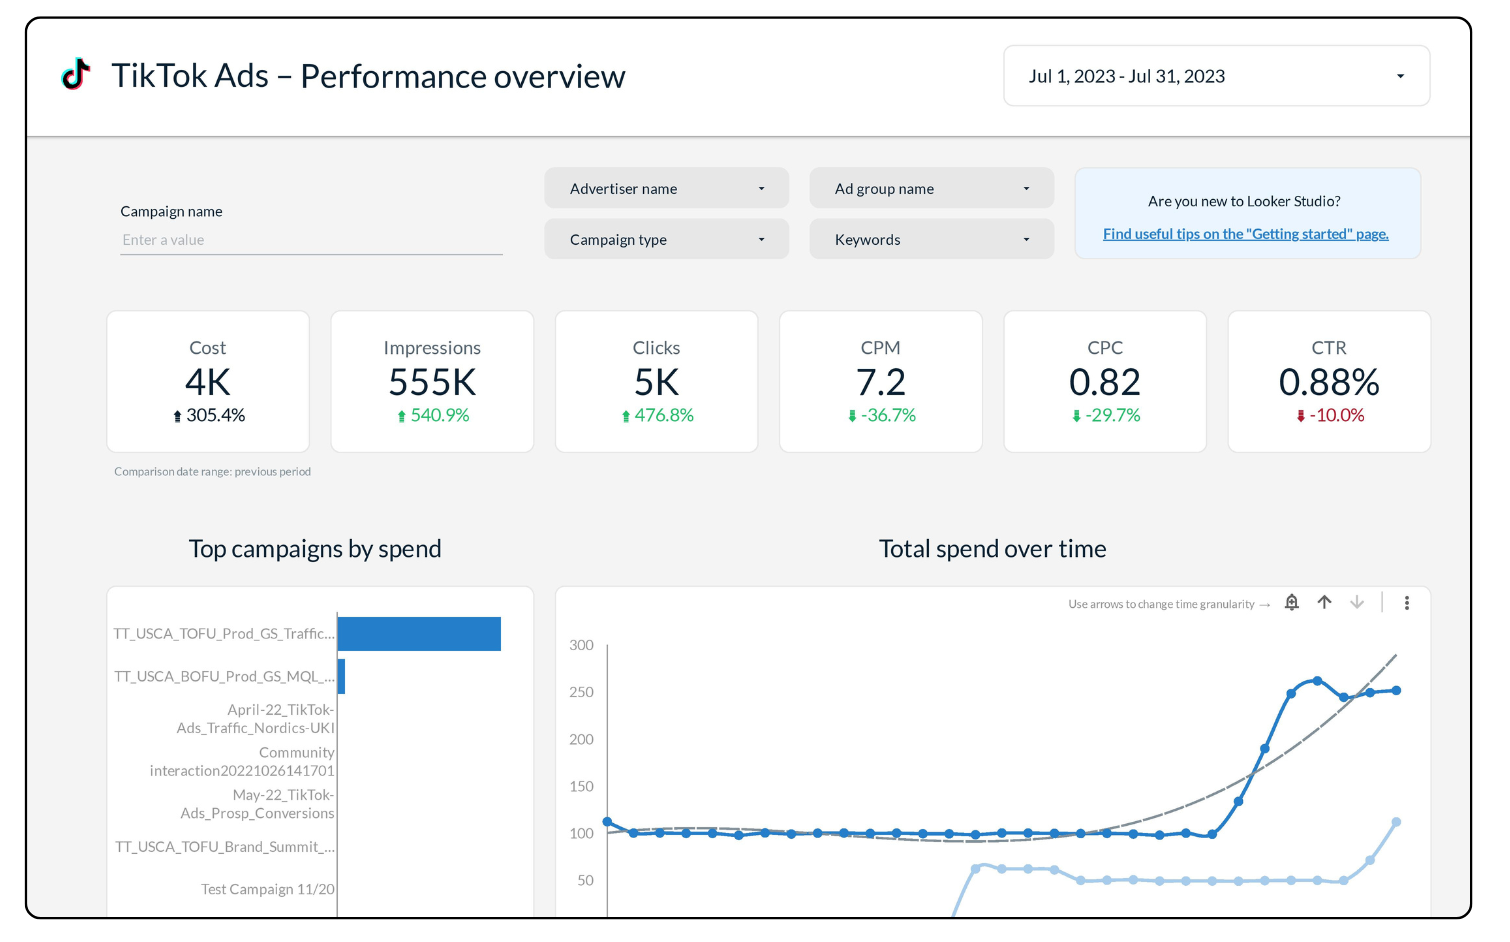Click the drill down arrow icon
The height and width of the screenshot is (942, 1510).
tap(1357, 602)
